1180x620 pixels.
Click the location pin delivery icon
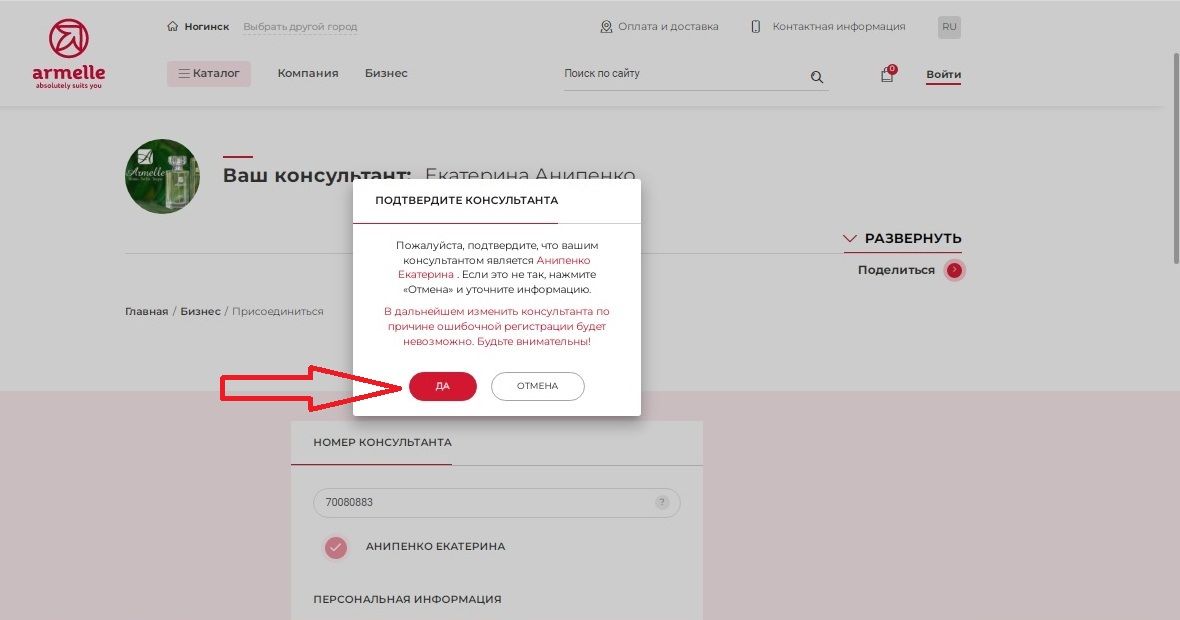[x=606, y=27]
